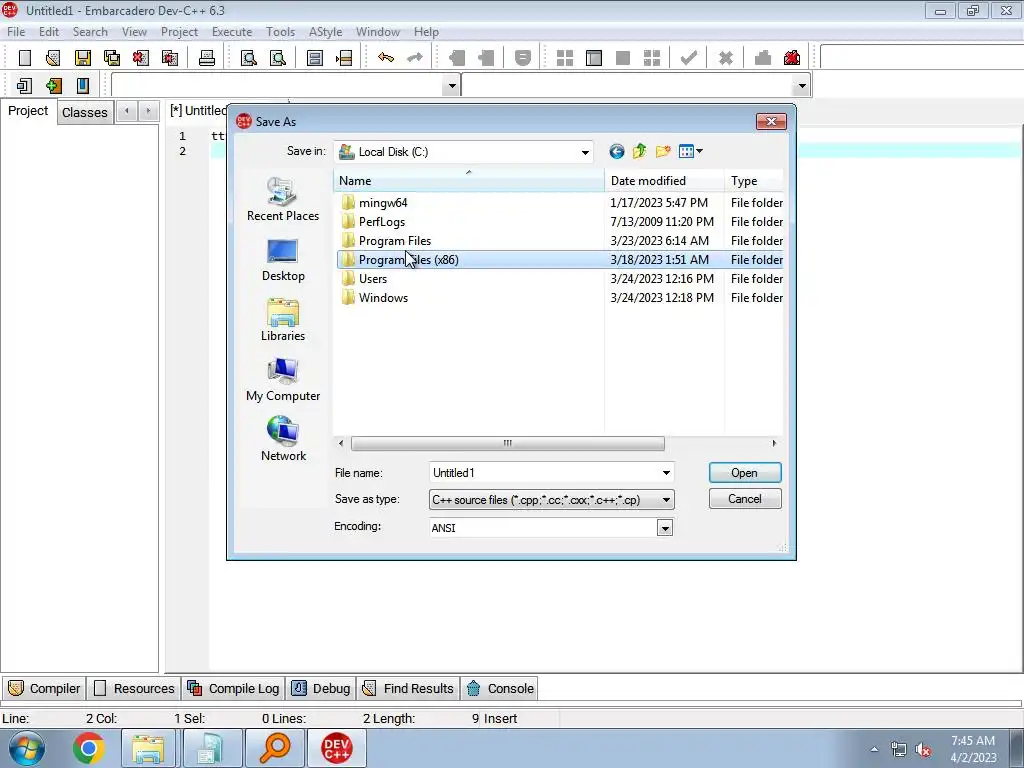Go to Desktop in Save As sidebar
Image resolution: width=1024 pixels, height=768 pixels.
283,260
